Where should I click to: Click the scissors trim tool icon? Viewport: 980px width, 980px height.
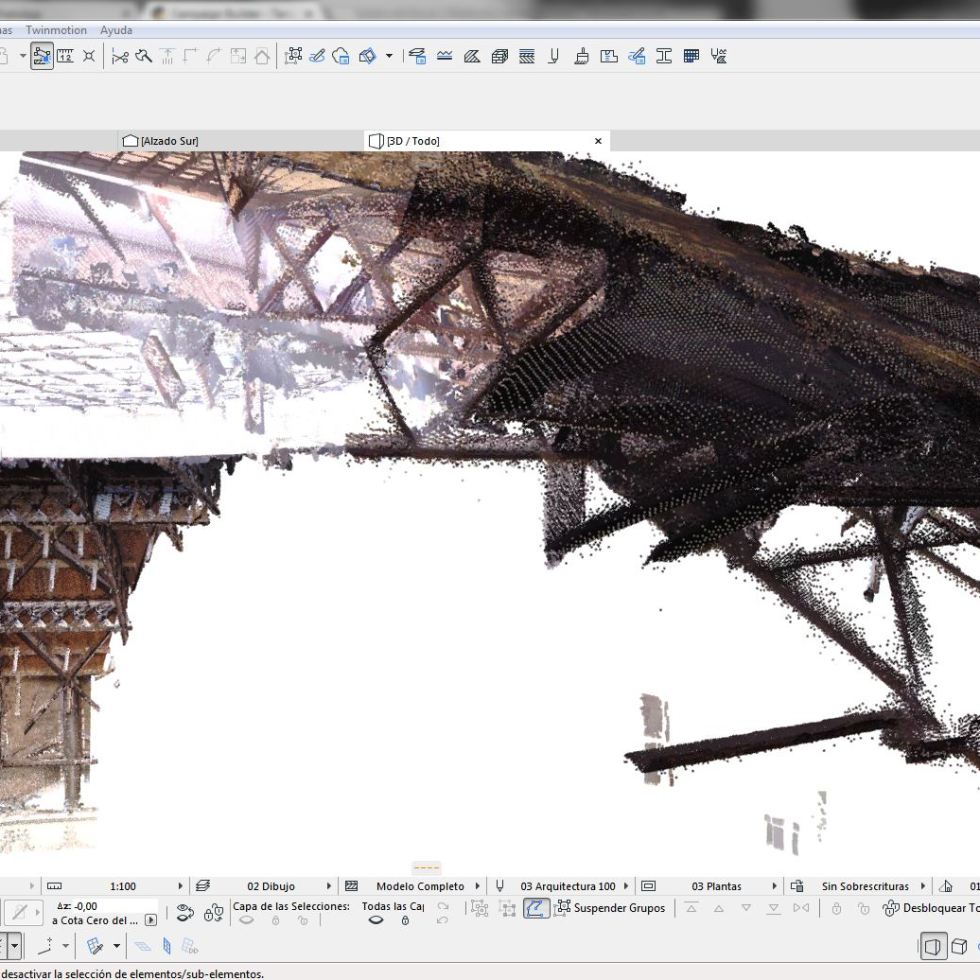pyautogui.click(x=120, y=56)
